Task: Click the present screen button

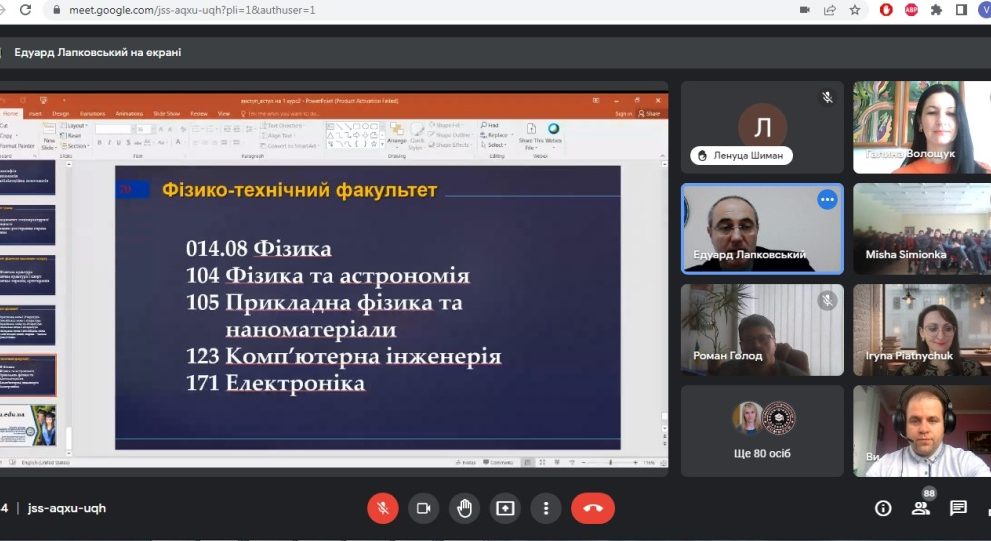Action: point(505,508)
